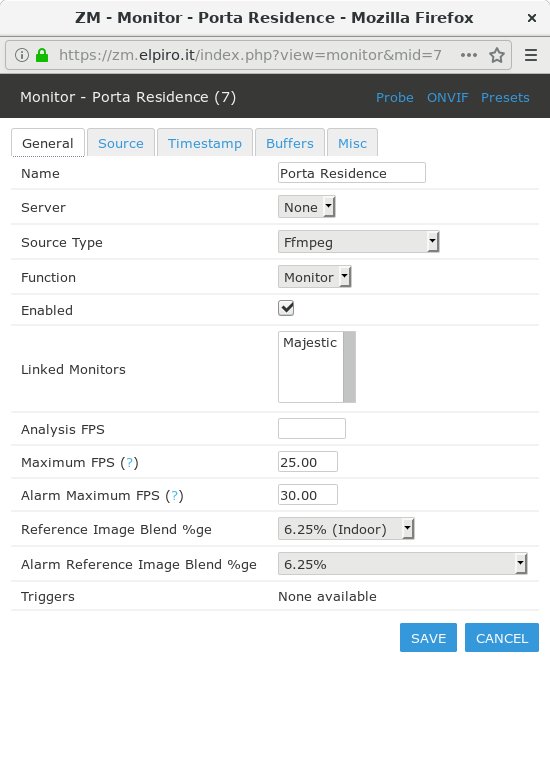Click the green padlock security icon

click(x=42, y=55)
